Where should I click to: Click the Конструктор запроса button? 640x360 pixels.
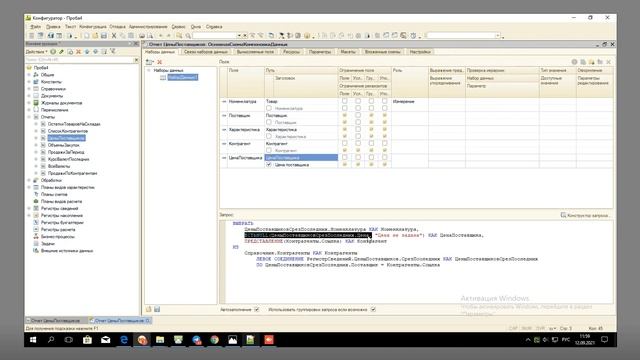coord(586,215)
